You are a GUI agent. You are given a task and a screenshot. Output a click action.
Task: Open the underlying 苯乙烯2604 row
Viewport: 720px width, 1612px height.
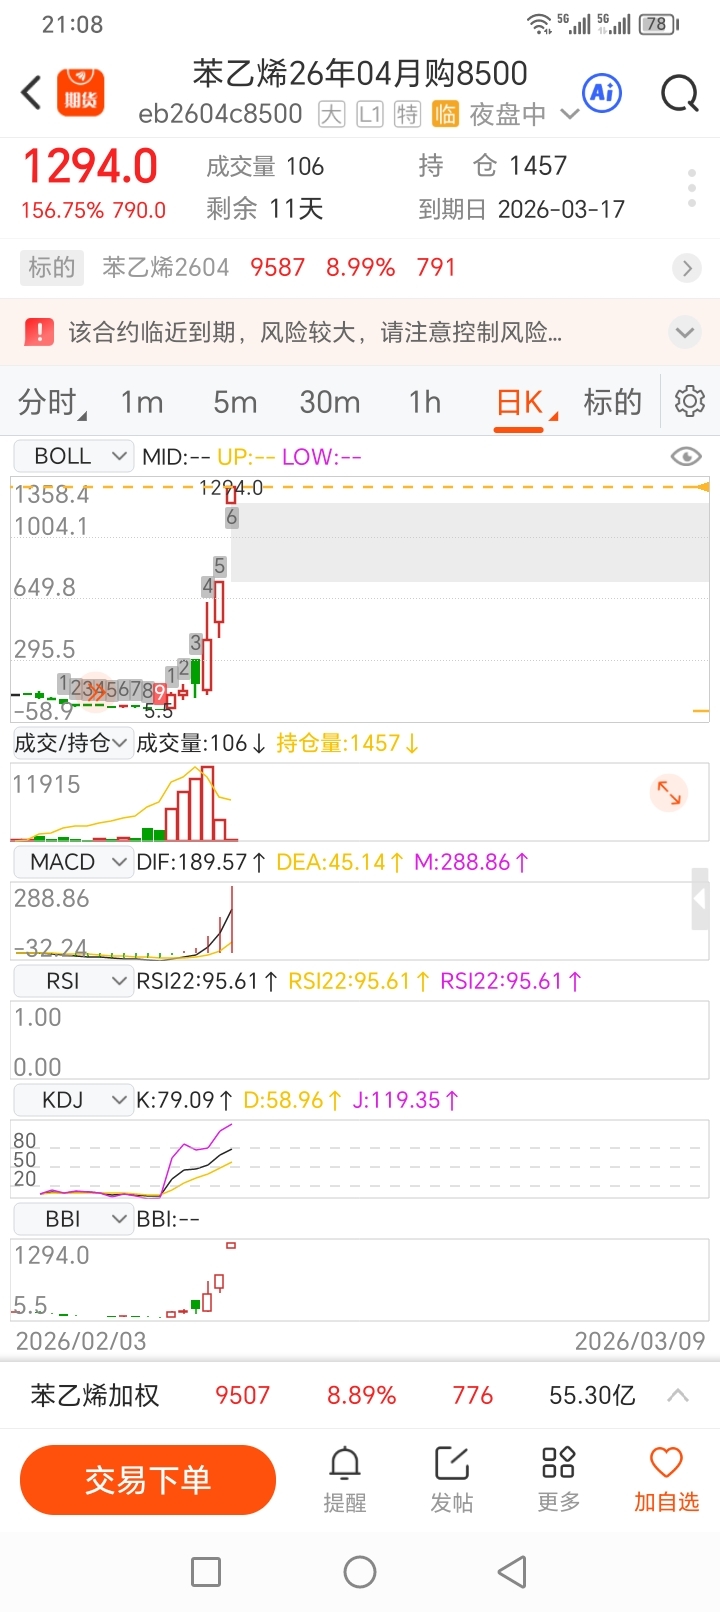tap(360, 267)
